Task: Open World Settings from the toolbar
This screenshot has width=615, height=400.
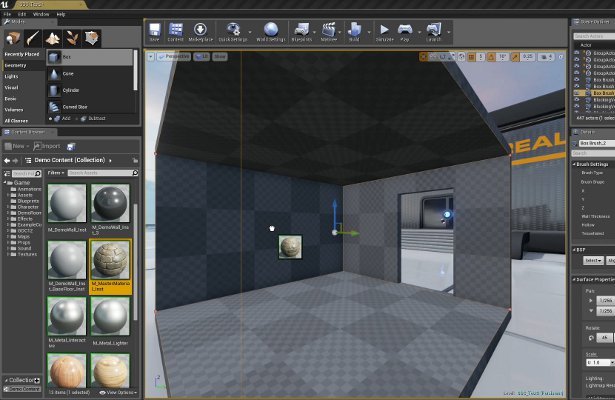Action: pos(271,32)
